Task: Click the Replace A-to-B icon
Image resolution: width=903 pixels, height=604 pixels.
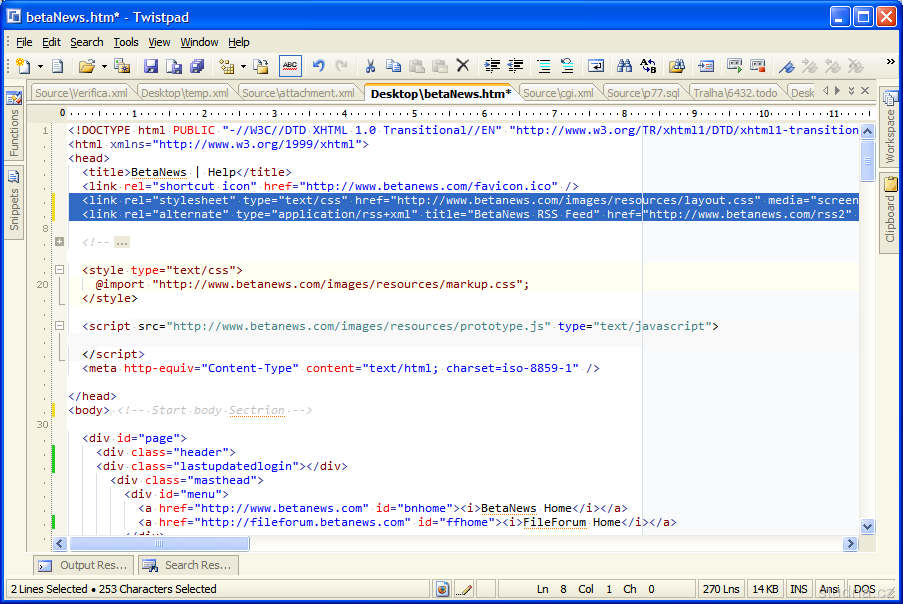Action: coord(648,66)
